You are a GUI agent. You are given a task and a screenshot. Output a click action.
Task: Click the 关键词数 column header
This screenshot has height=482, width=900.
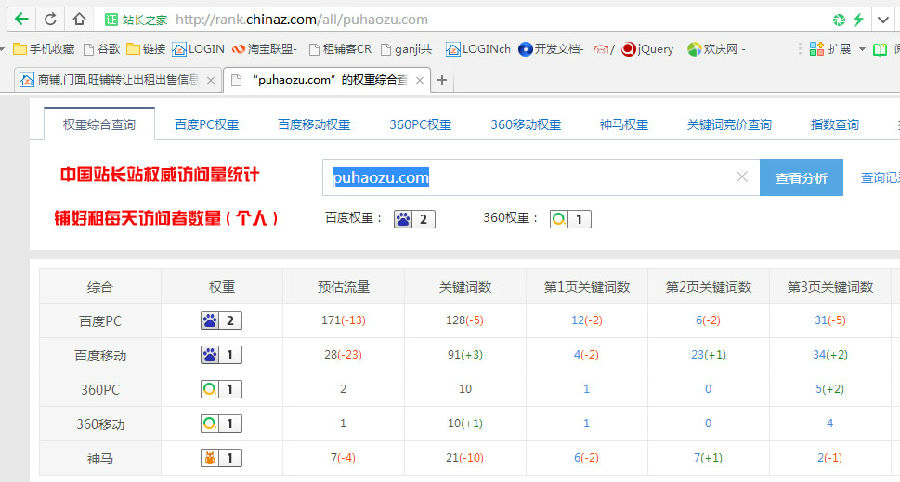465,287
